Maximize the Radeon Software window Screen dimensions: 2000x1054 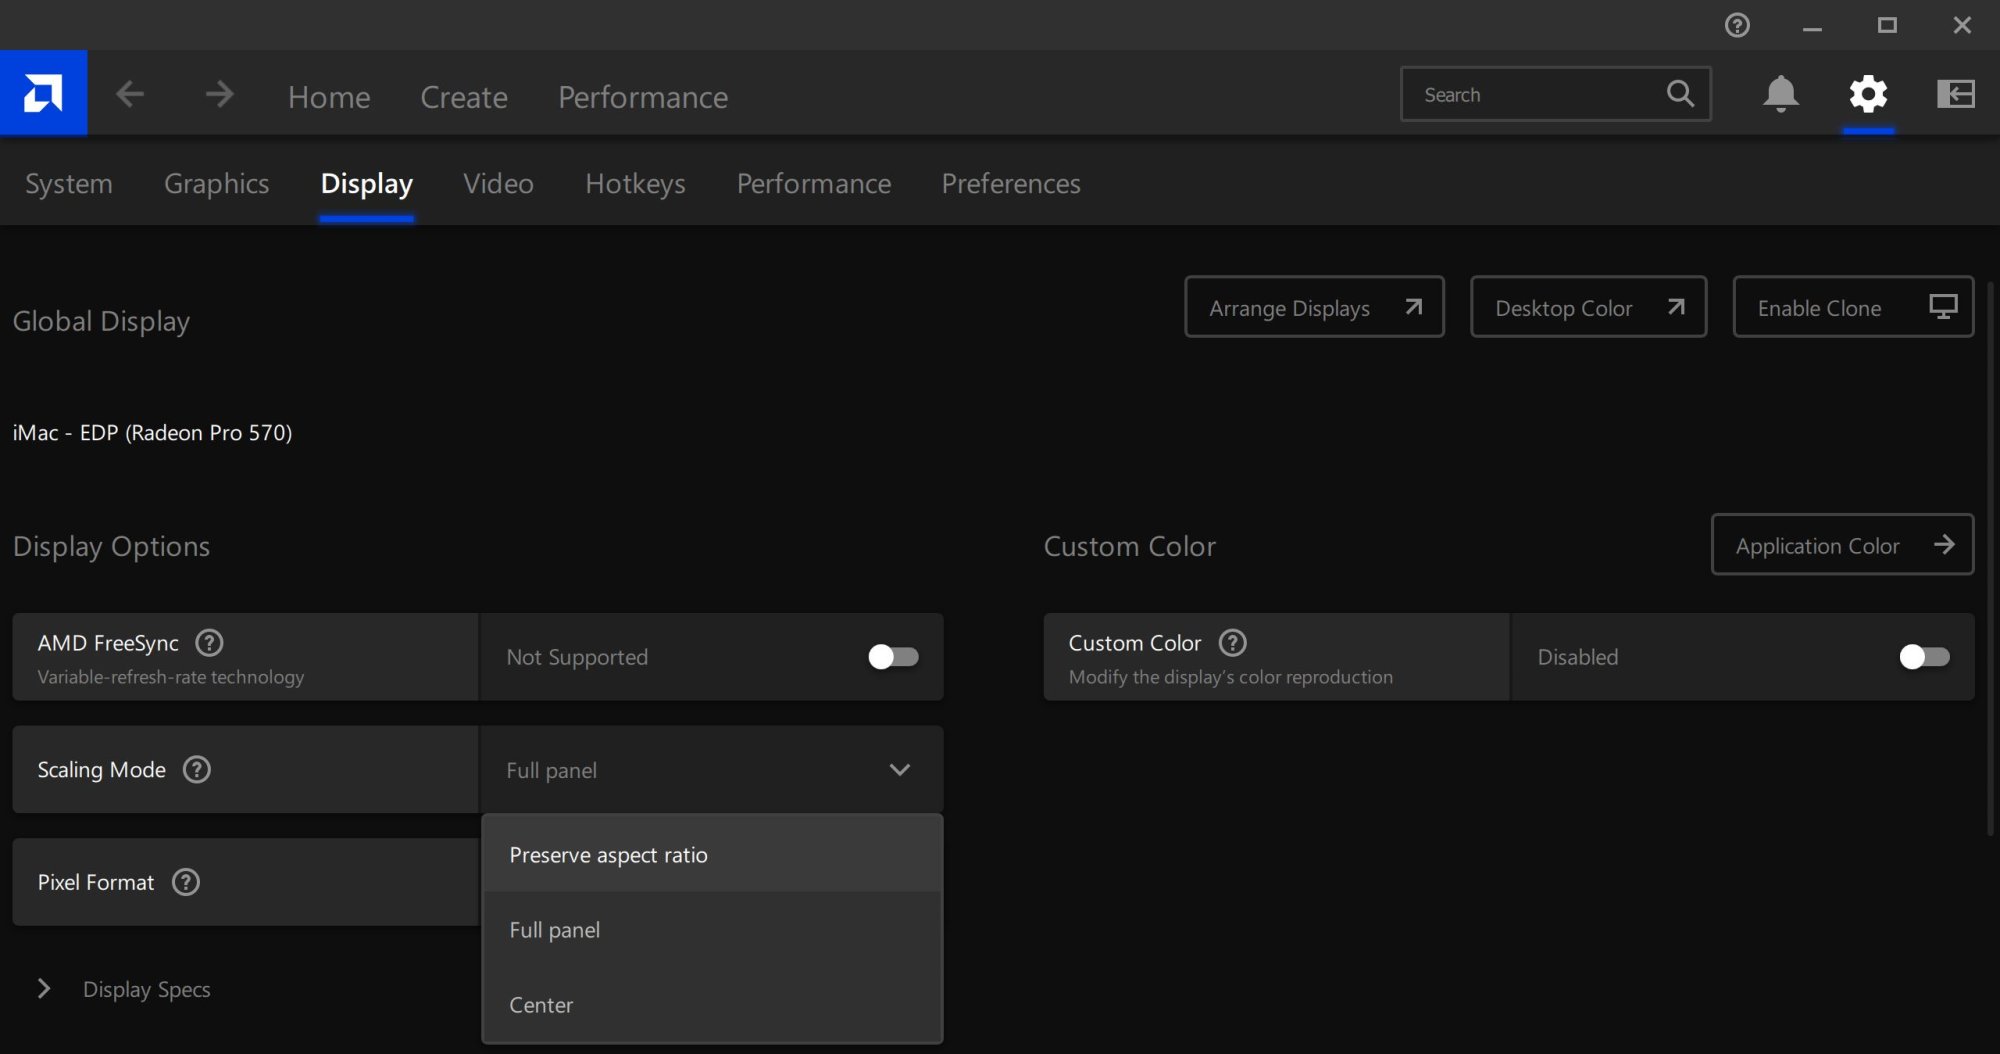click(x=1887, y=25)
